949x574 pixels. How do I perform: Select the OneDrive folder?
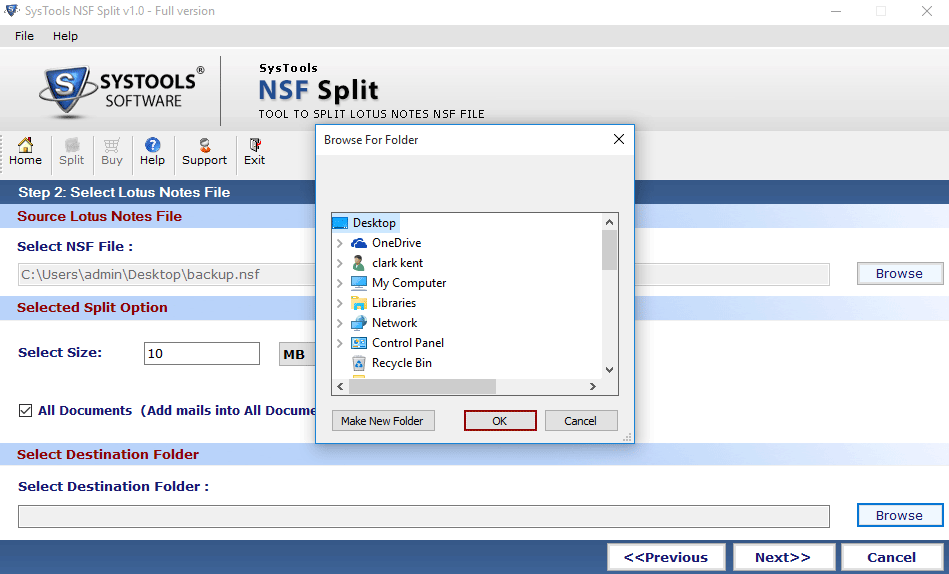pos(396,243)
